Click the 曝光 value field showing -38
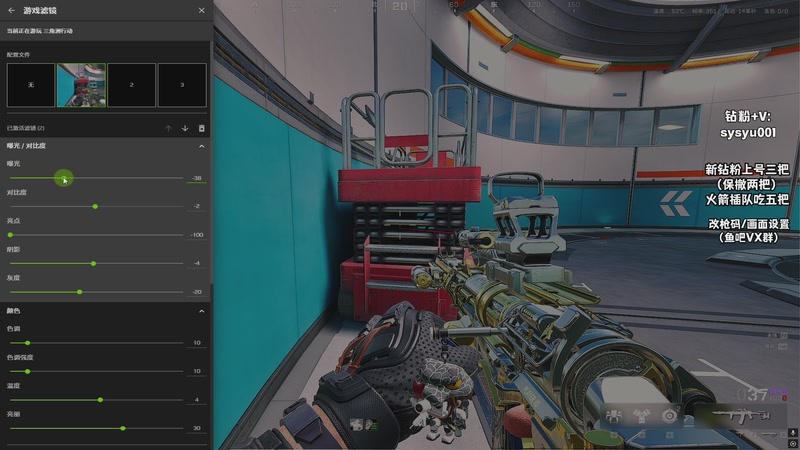The width and height of the screenshot is (800, 450). 197,178
